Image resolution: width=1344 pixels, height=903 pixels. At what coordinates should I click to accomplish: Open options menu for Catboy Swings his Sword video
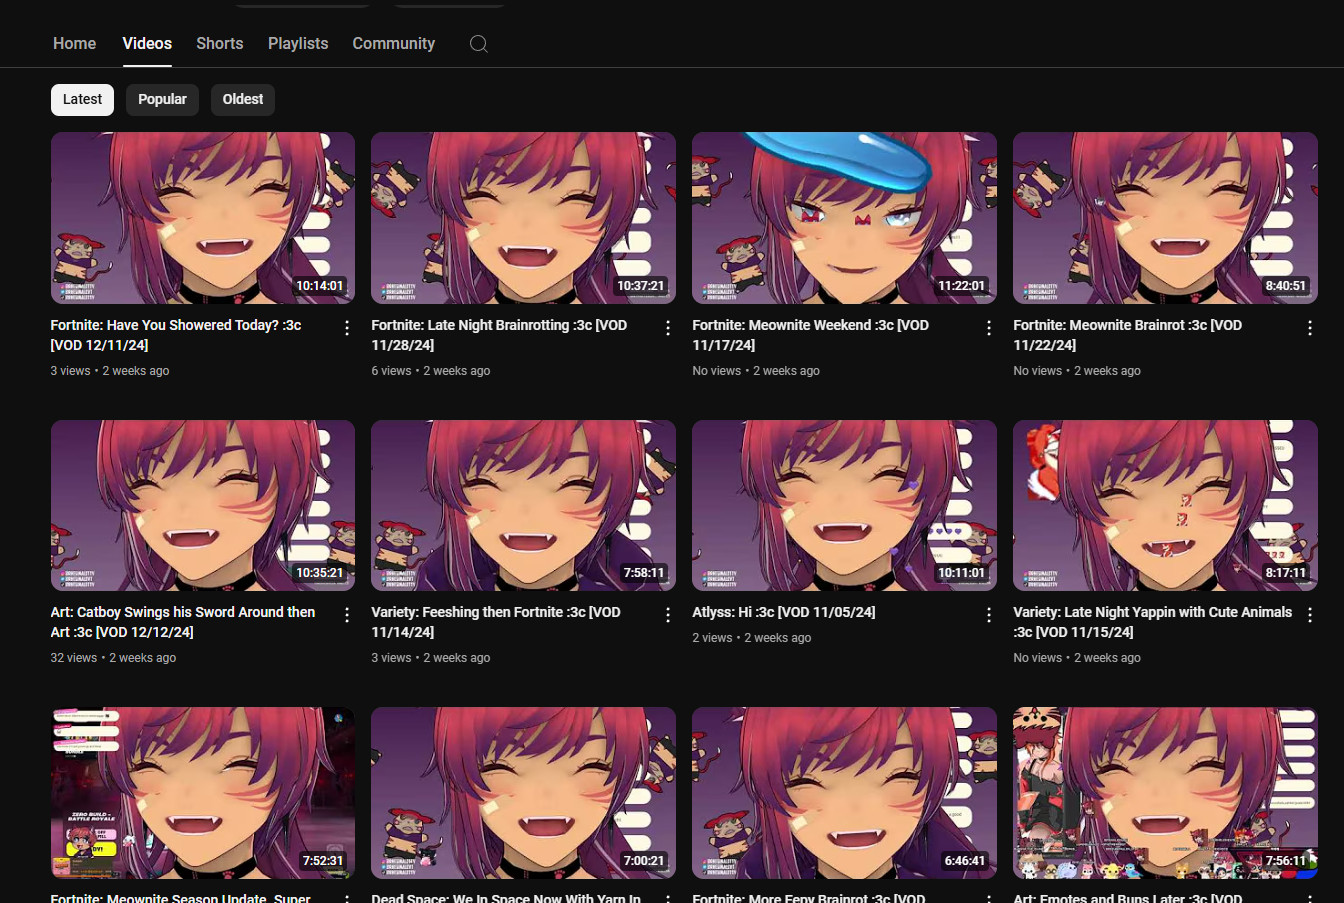click(347, 615)
